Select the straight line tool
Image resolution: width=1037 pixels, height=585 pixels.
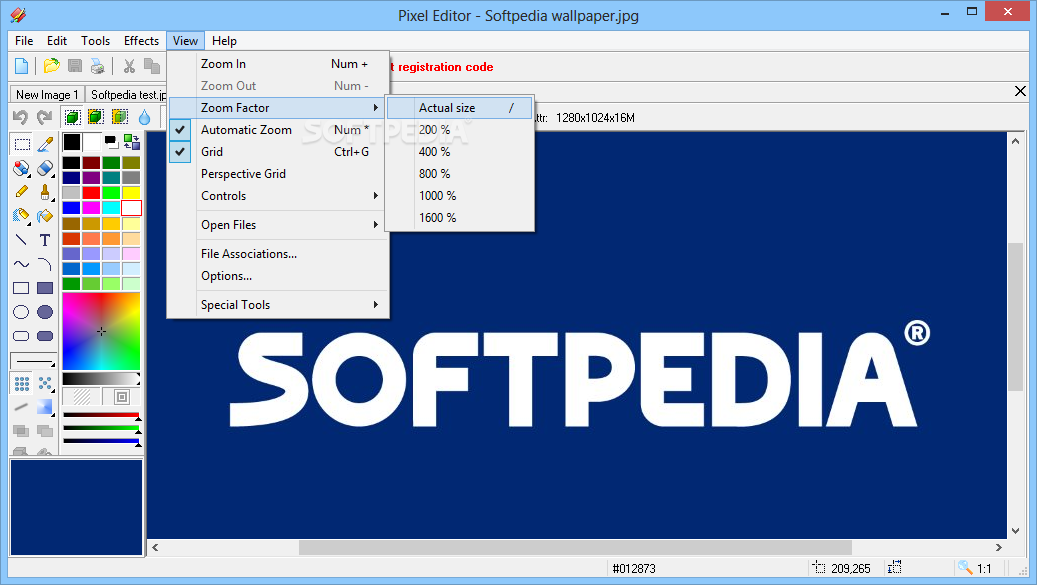(22, 240)
